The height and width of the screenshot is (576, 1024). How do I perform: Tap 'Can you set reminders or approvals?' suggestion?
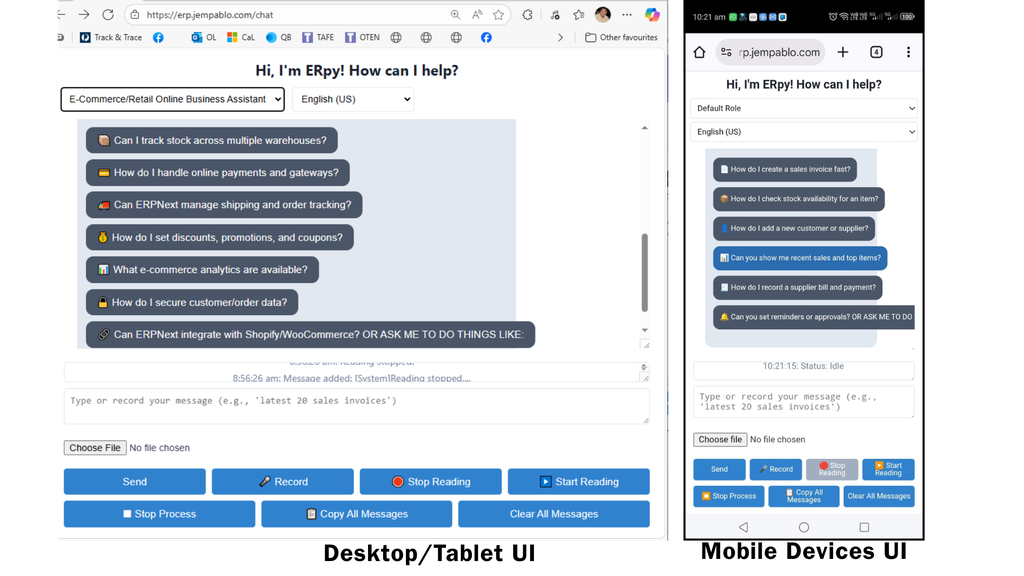point(814,317)
